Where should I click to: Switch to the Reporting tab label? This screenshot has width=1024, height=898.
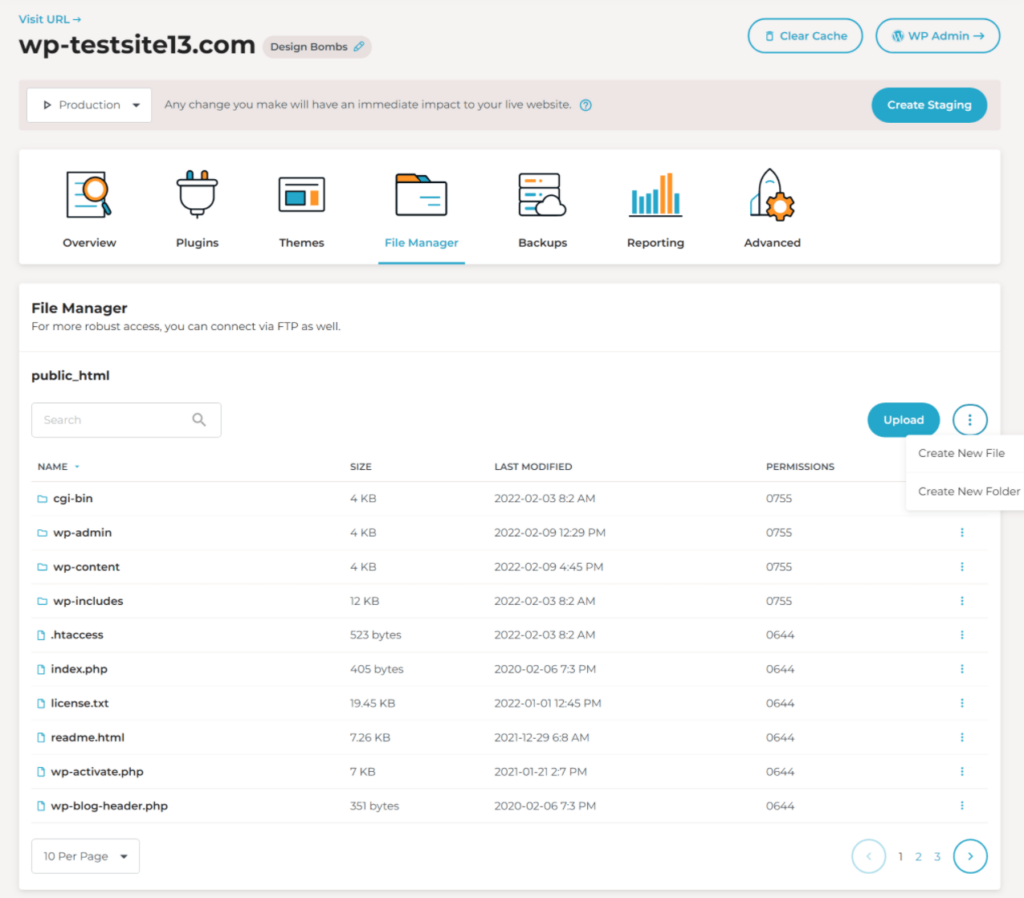pos(656,243)
